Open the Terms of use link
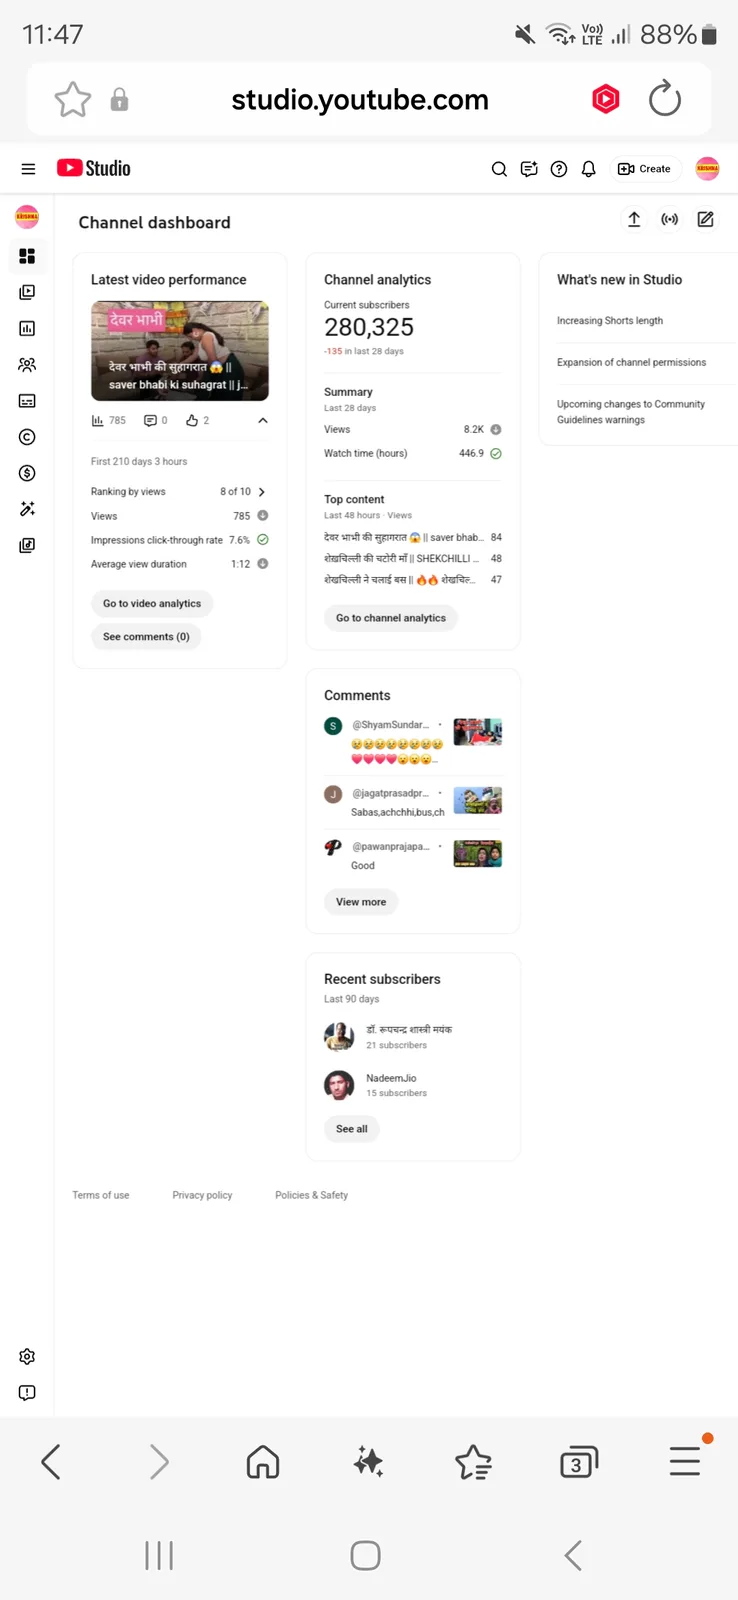 point(101,1195)
